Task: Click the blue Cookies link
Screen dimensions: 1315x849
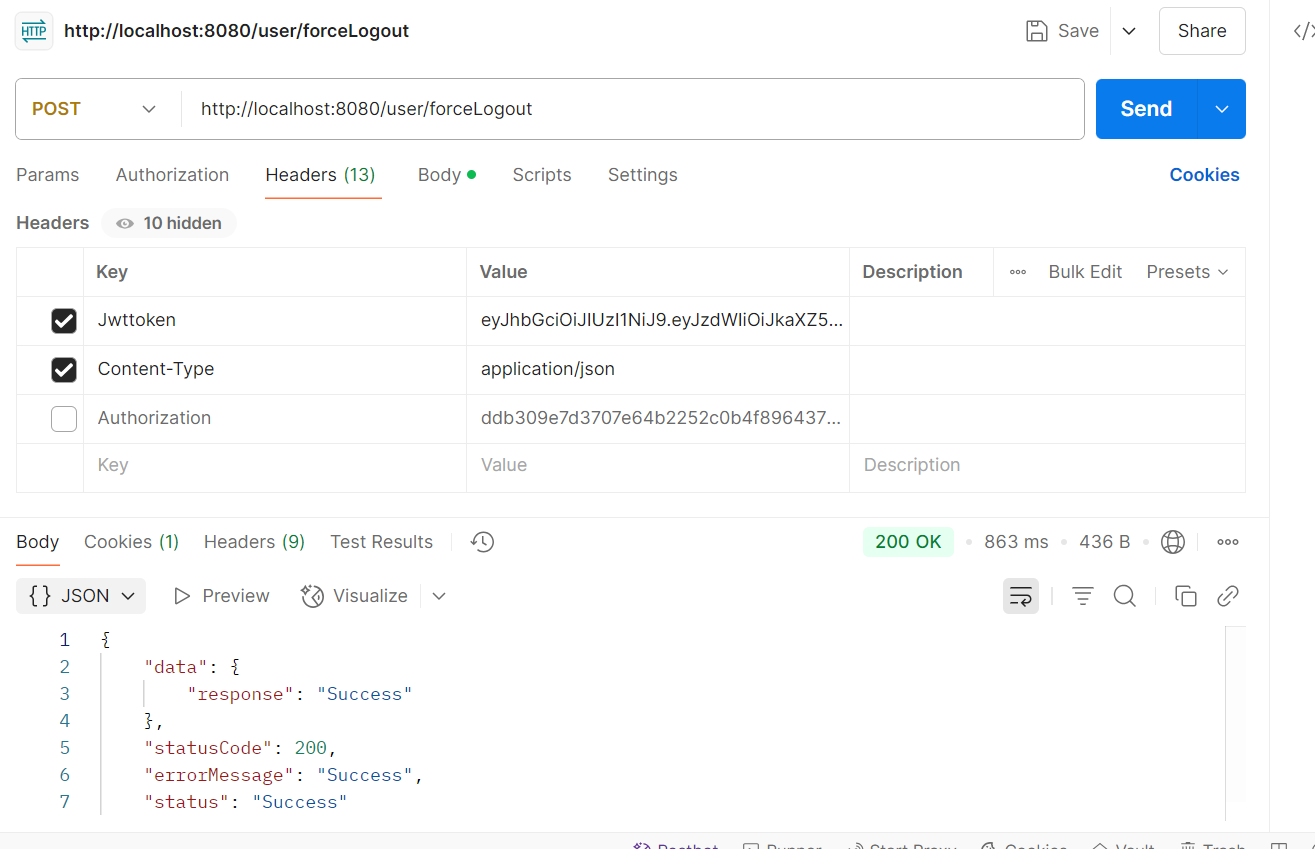Action: (1204, 175)
